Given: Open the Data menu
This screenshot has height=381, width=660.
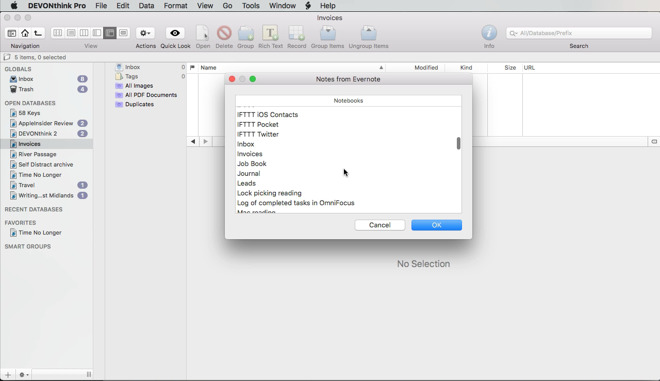Looking at the screenshot, I should click(146, 5).
